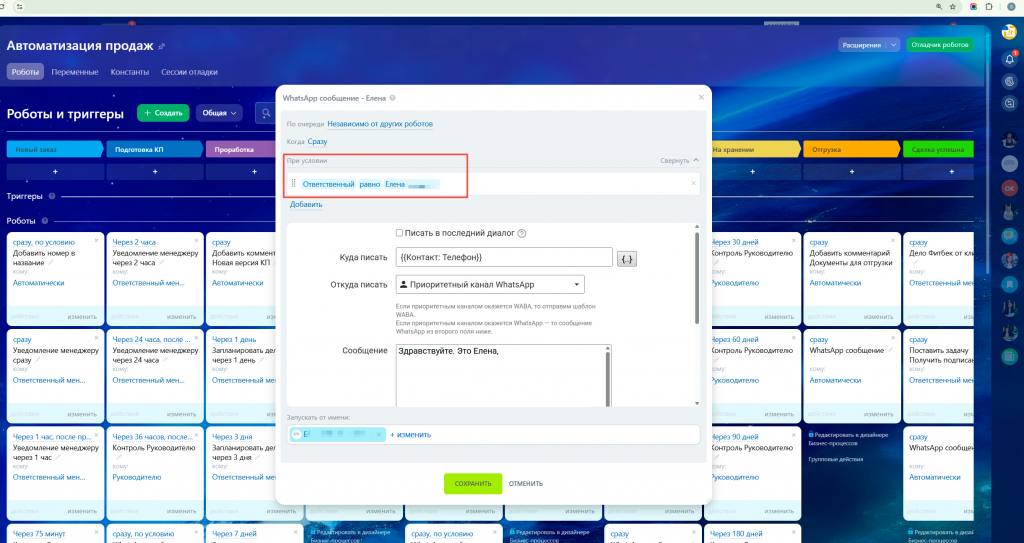Viewport: 1024px width, 543px height.
Task: Delete the Добавить комментарий Документы для отгрузки robot
Action: (894, 240)
